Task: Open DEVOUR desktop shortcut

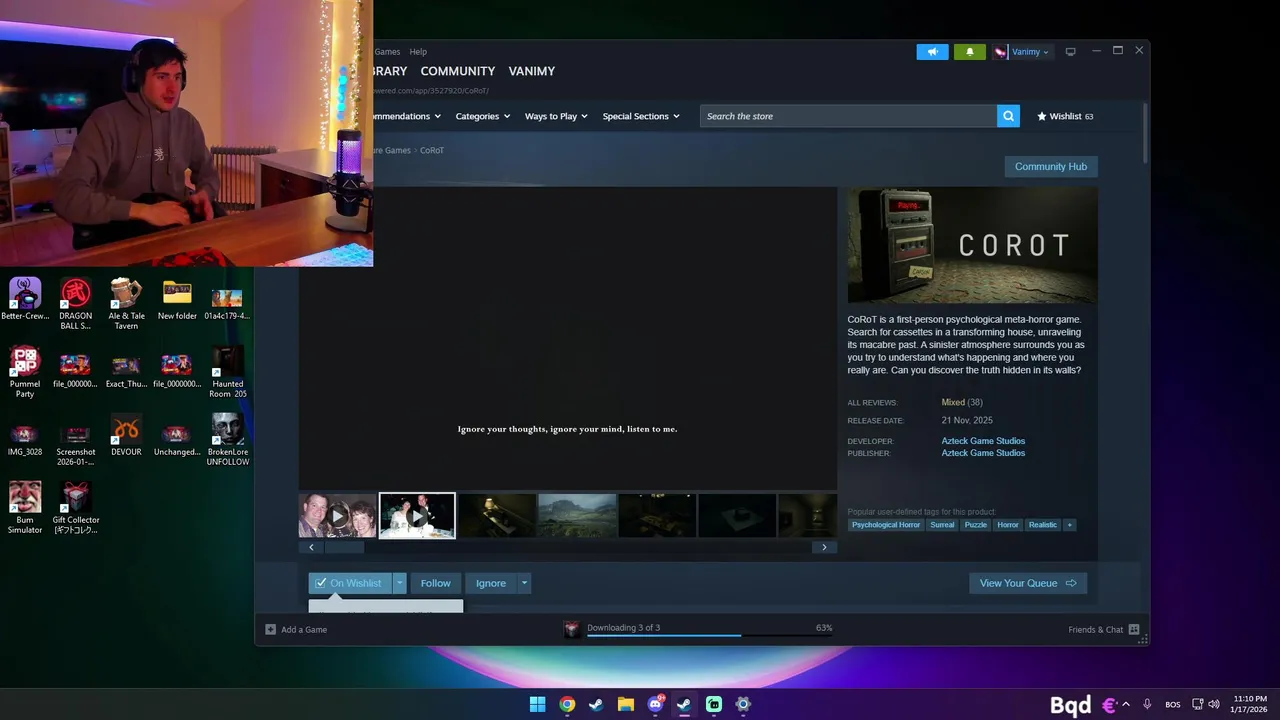Action: pyautogui.click(x=126, y=435)
